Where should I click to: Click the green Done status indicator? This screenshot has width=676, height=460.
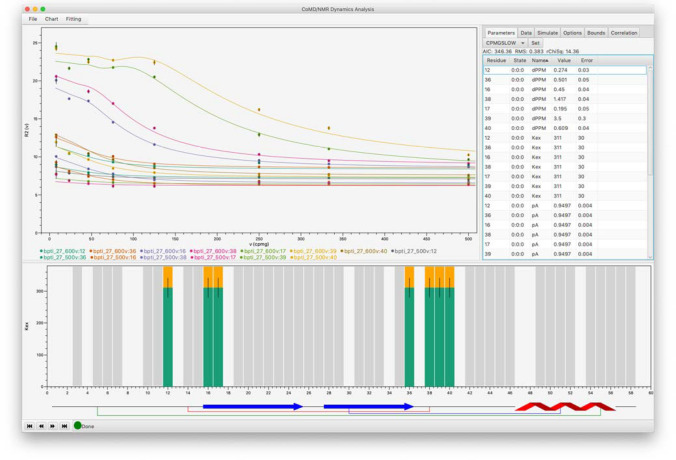(78, 426)
